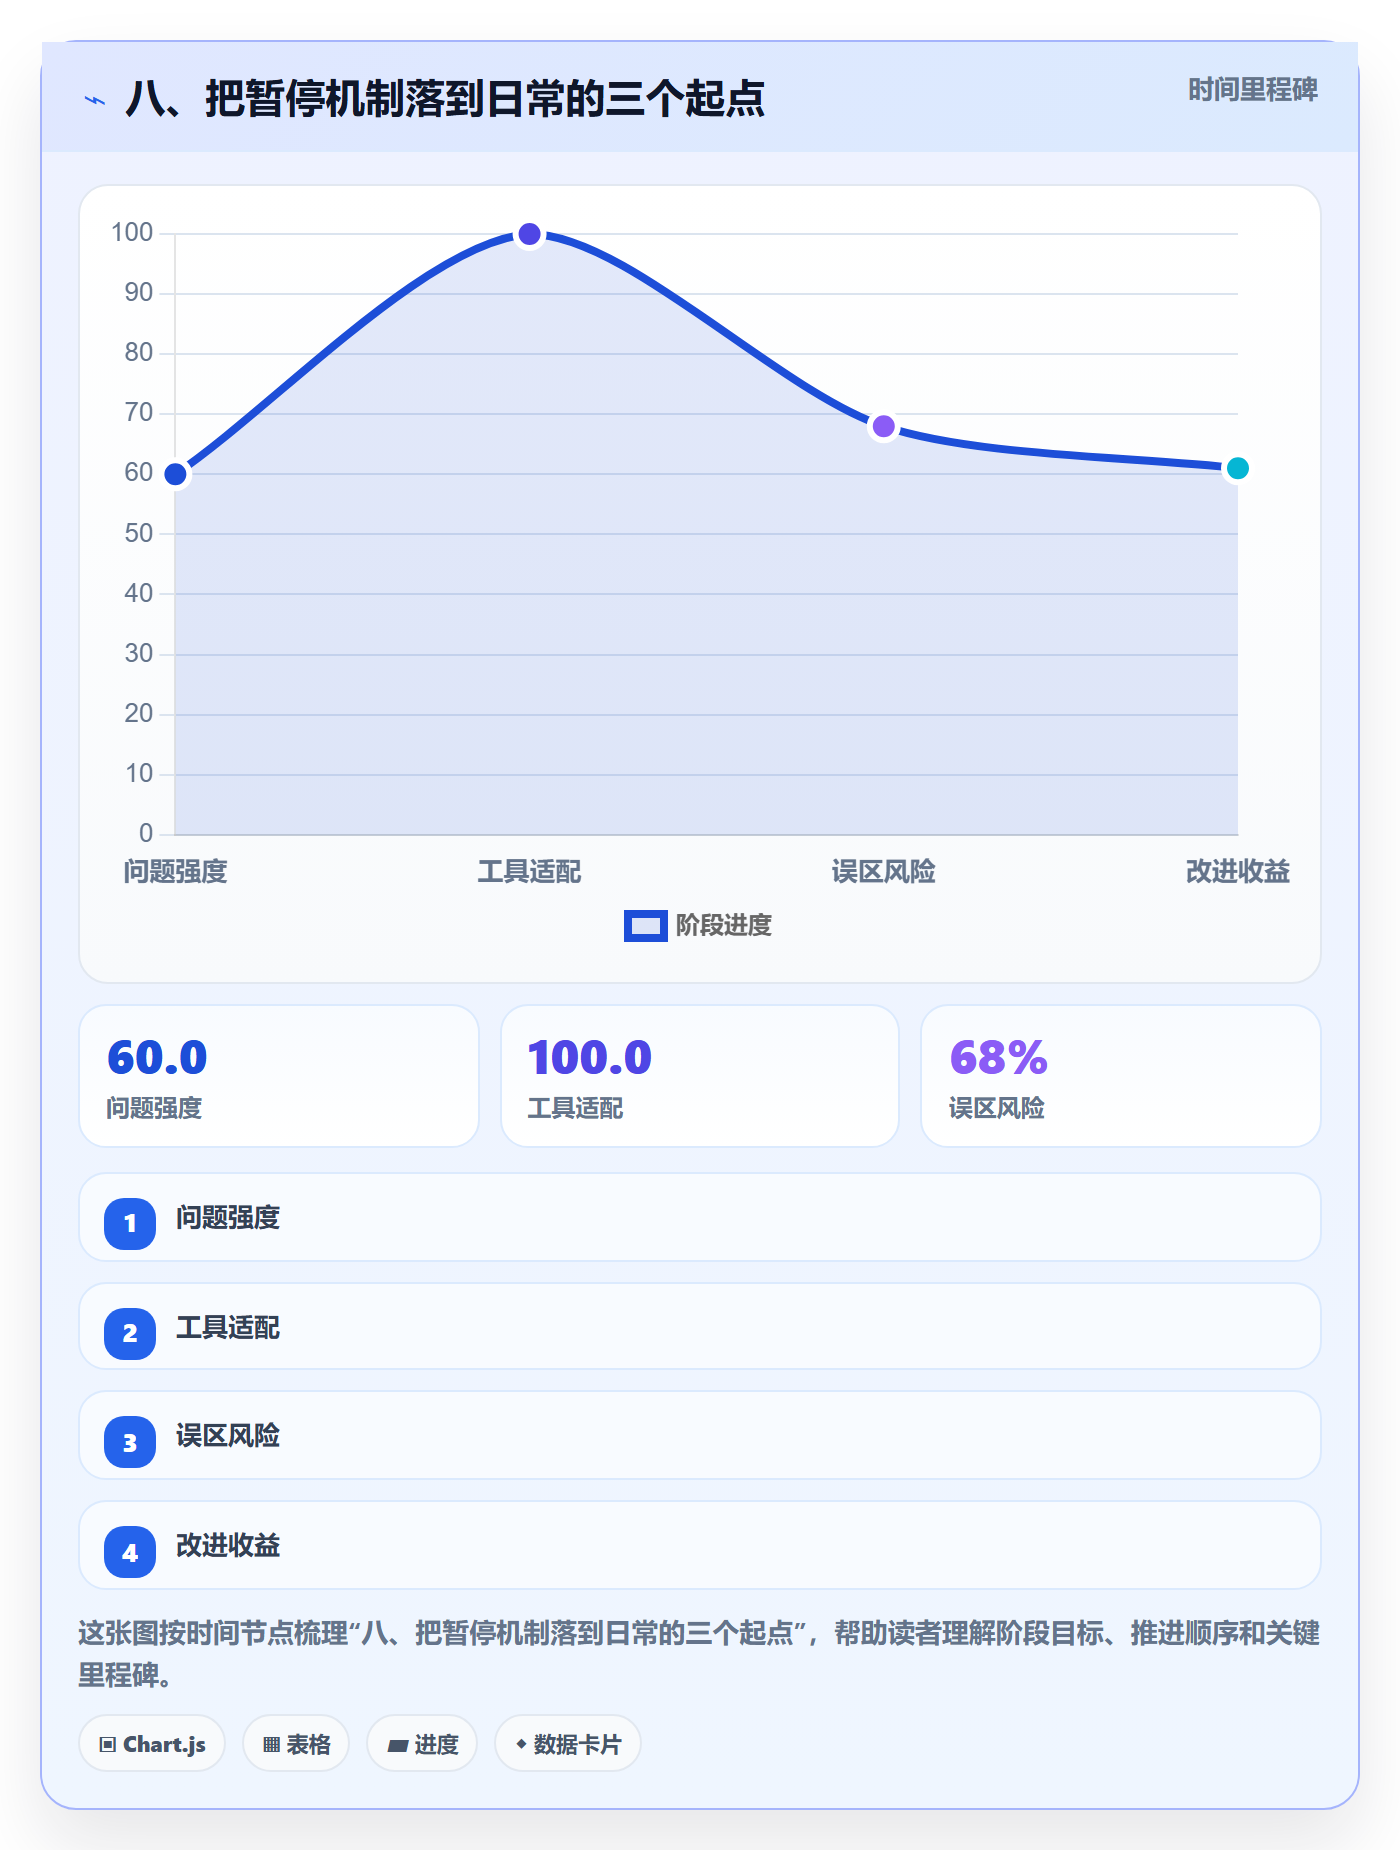Image resolution: width=1400 pixels, height=1850 pixels.
Task: Click the 数据卡片 tag
Action: 568,1744
